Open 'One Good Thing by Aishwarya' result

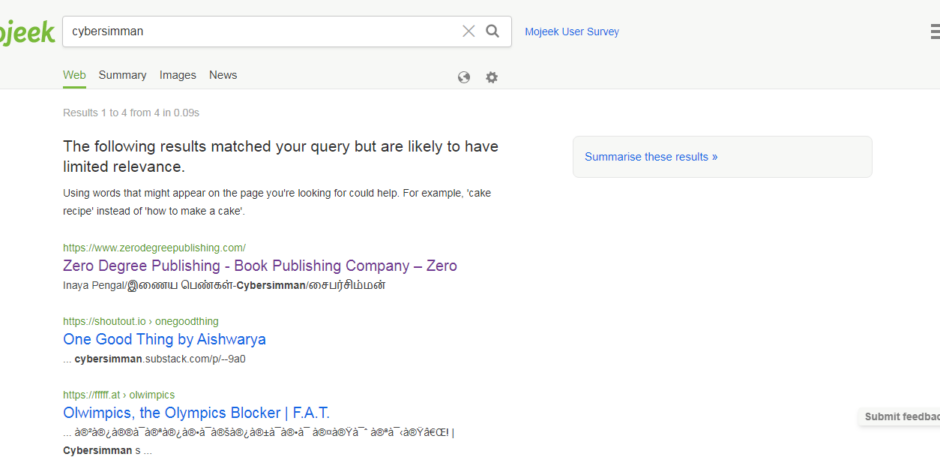tap(164, 339)
